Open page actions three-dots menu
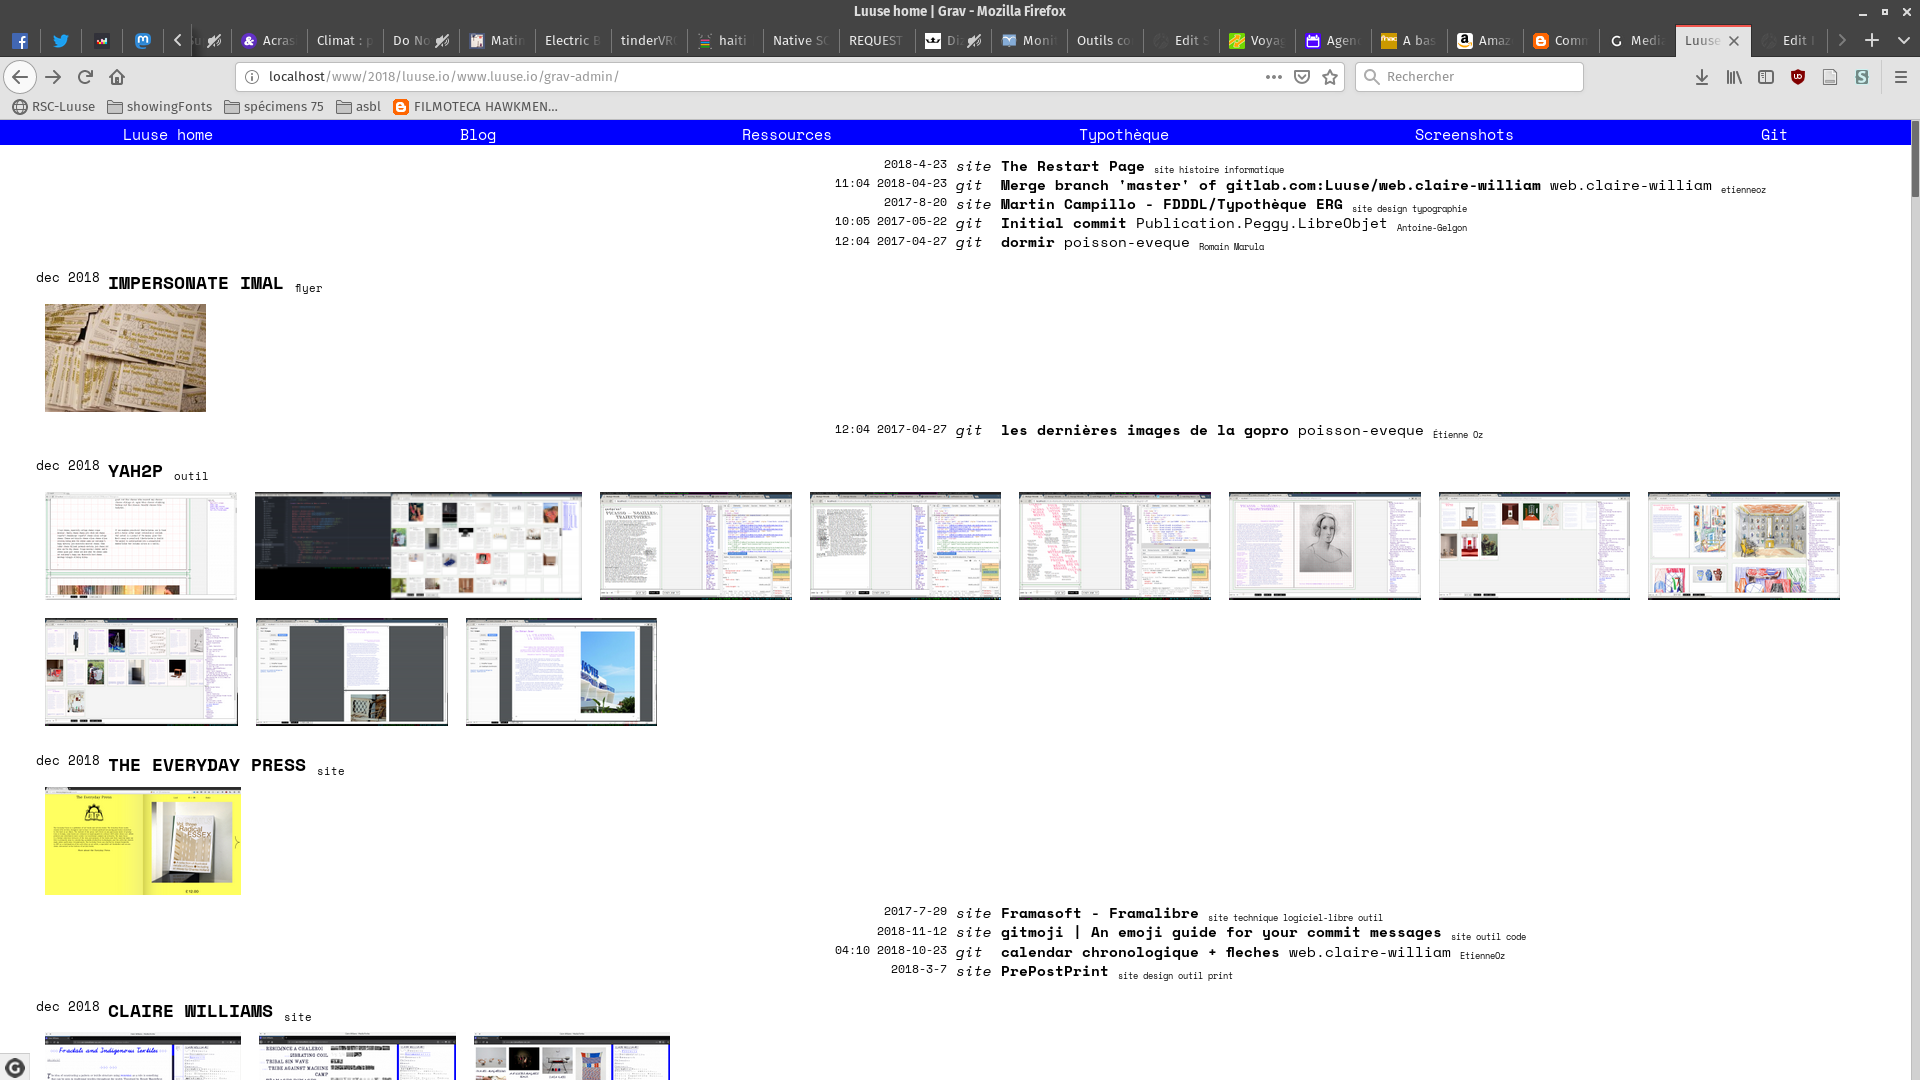 1273,77
